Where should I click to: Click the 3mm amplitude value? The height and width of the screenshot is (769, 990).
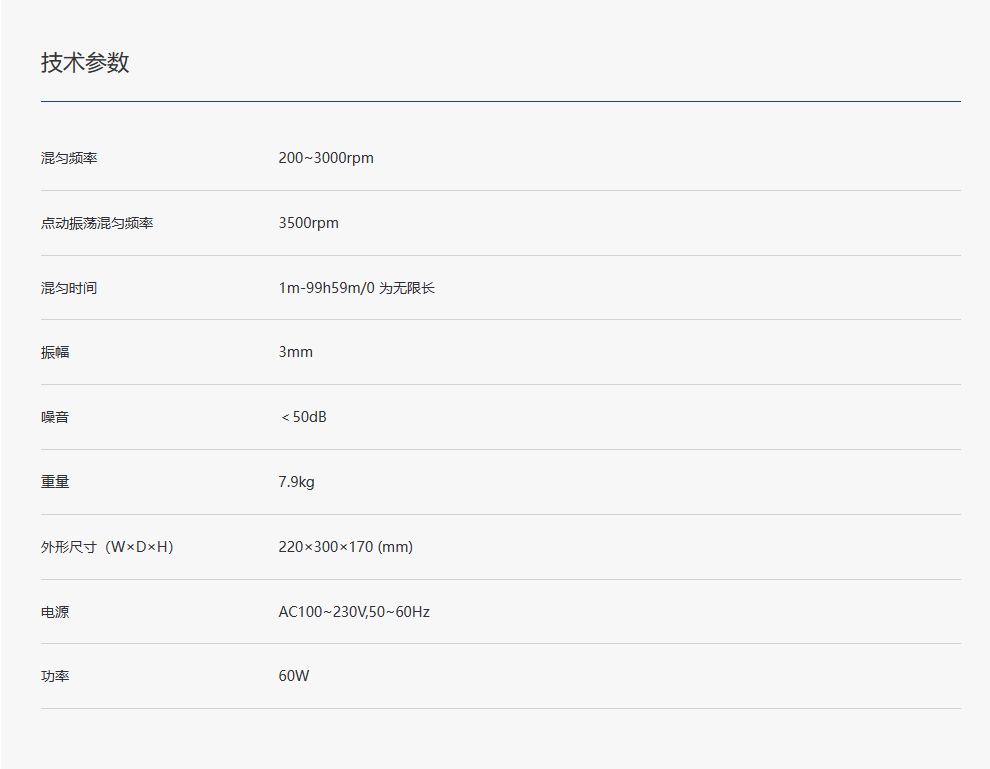pos(295,352)
